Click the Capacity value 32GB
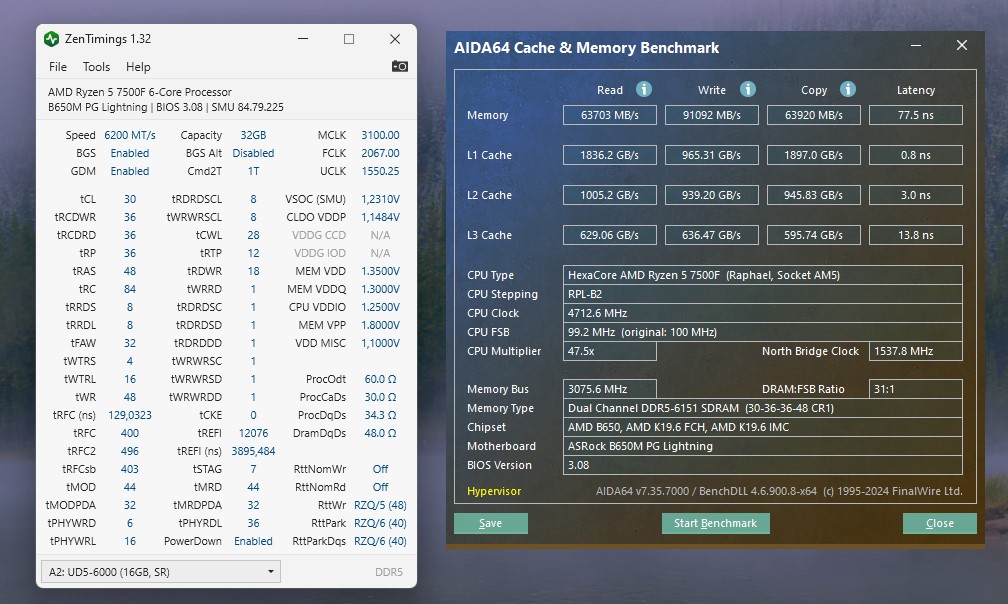 (x=253, y=135)
